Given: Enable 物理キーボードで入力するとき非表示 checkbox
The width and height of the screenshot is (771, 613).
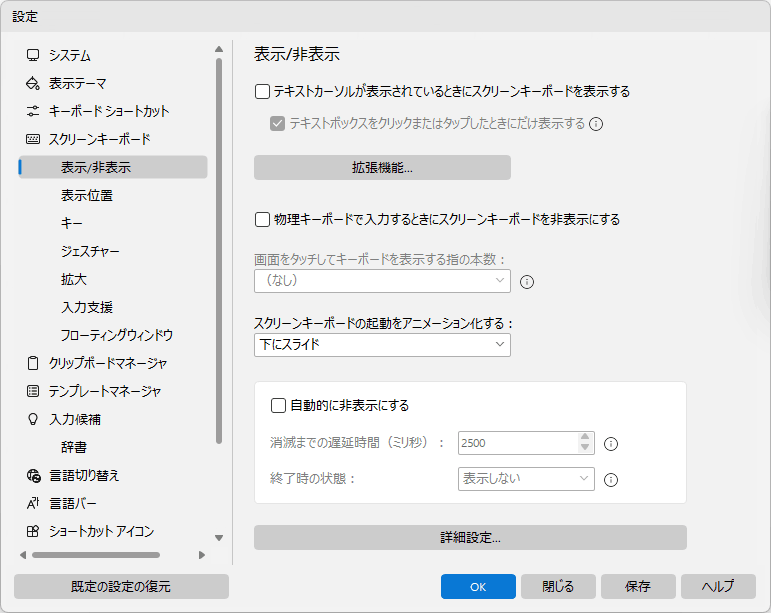Looking at the screenshot, I should click(263, 219).
